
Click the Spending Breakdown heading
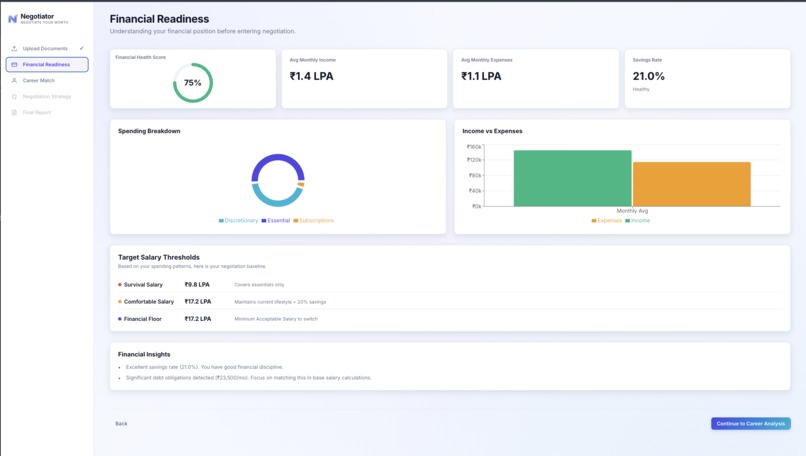pos(149,131)
